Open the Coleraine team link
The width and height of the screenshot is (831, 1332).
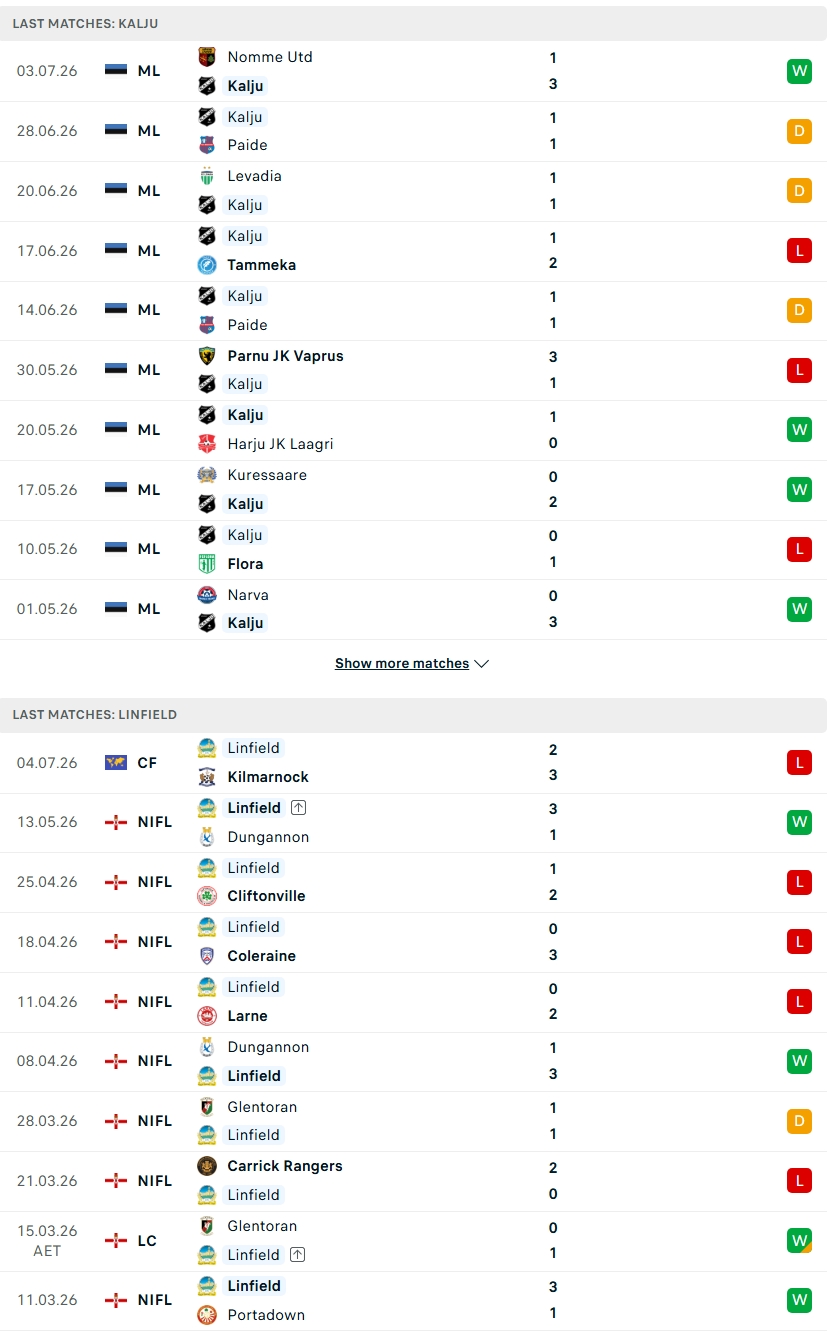[261, 956]
